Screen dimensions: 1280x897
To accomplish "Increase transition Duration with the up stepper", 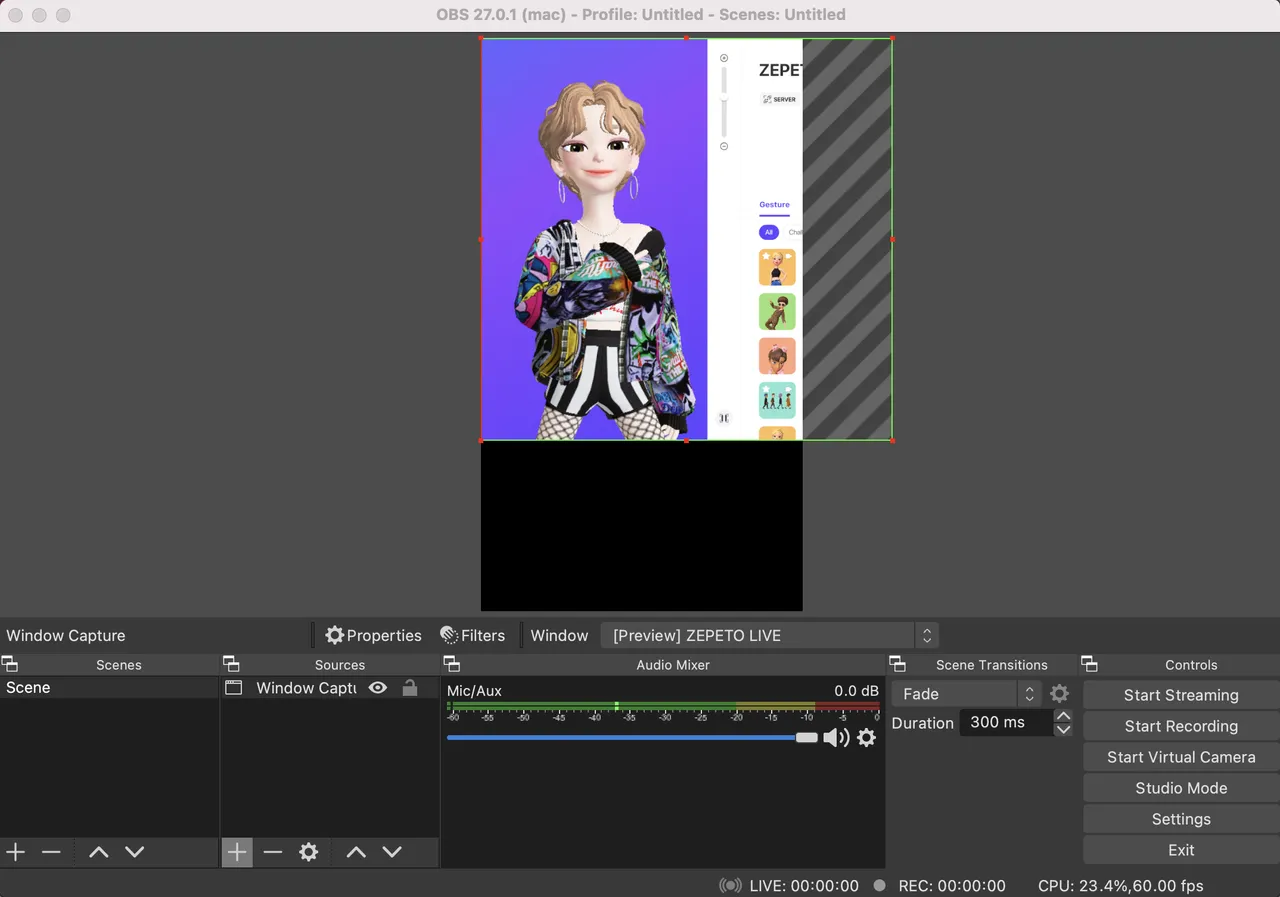I will coord(1063,716).
